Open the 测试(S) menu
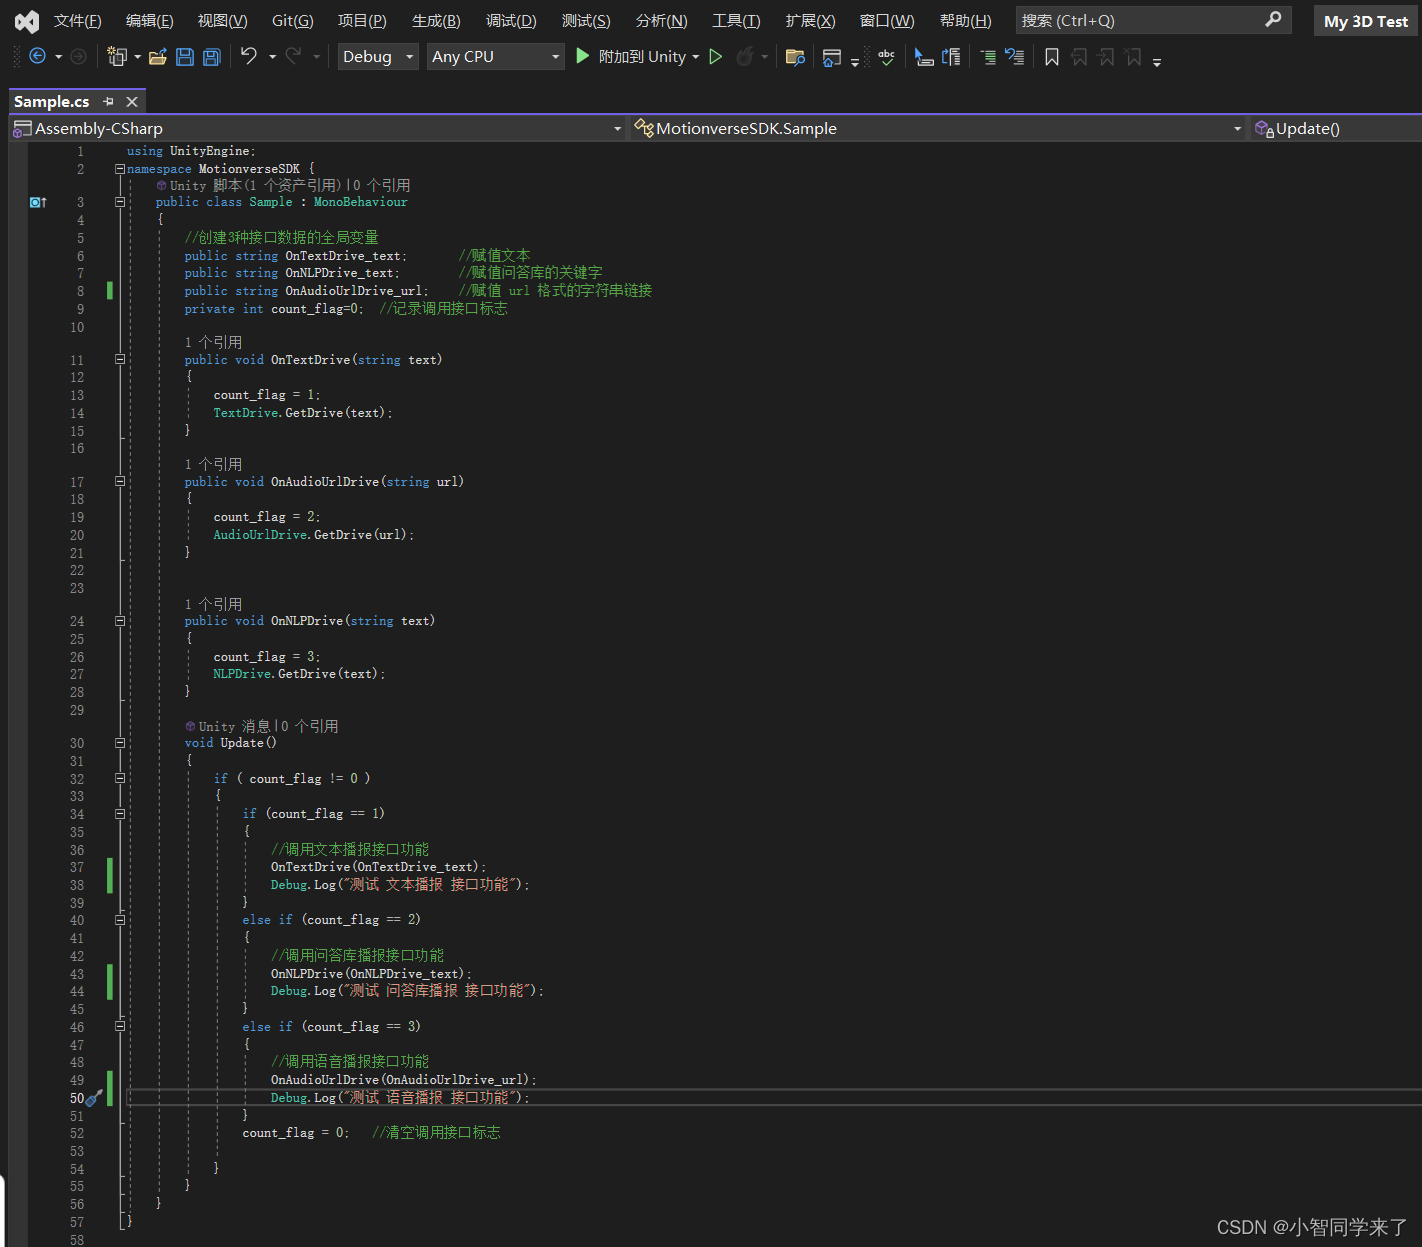 point(586,21)
